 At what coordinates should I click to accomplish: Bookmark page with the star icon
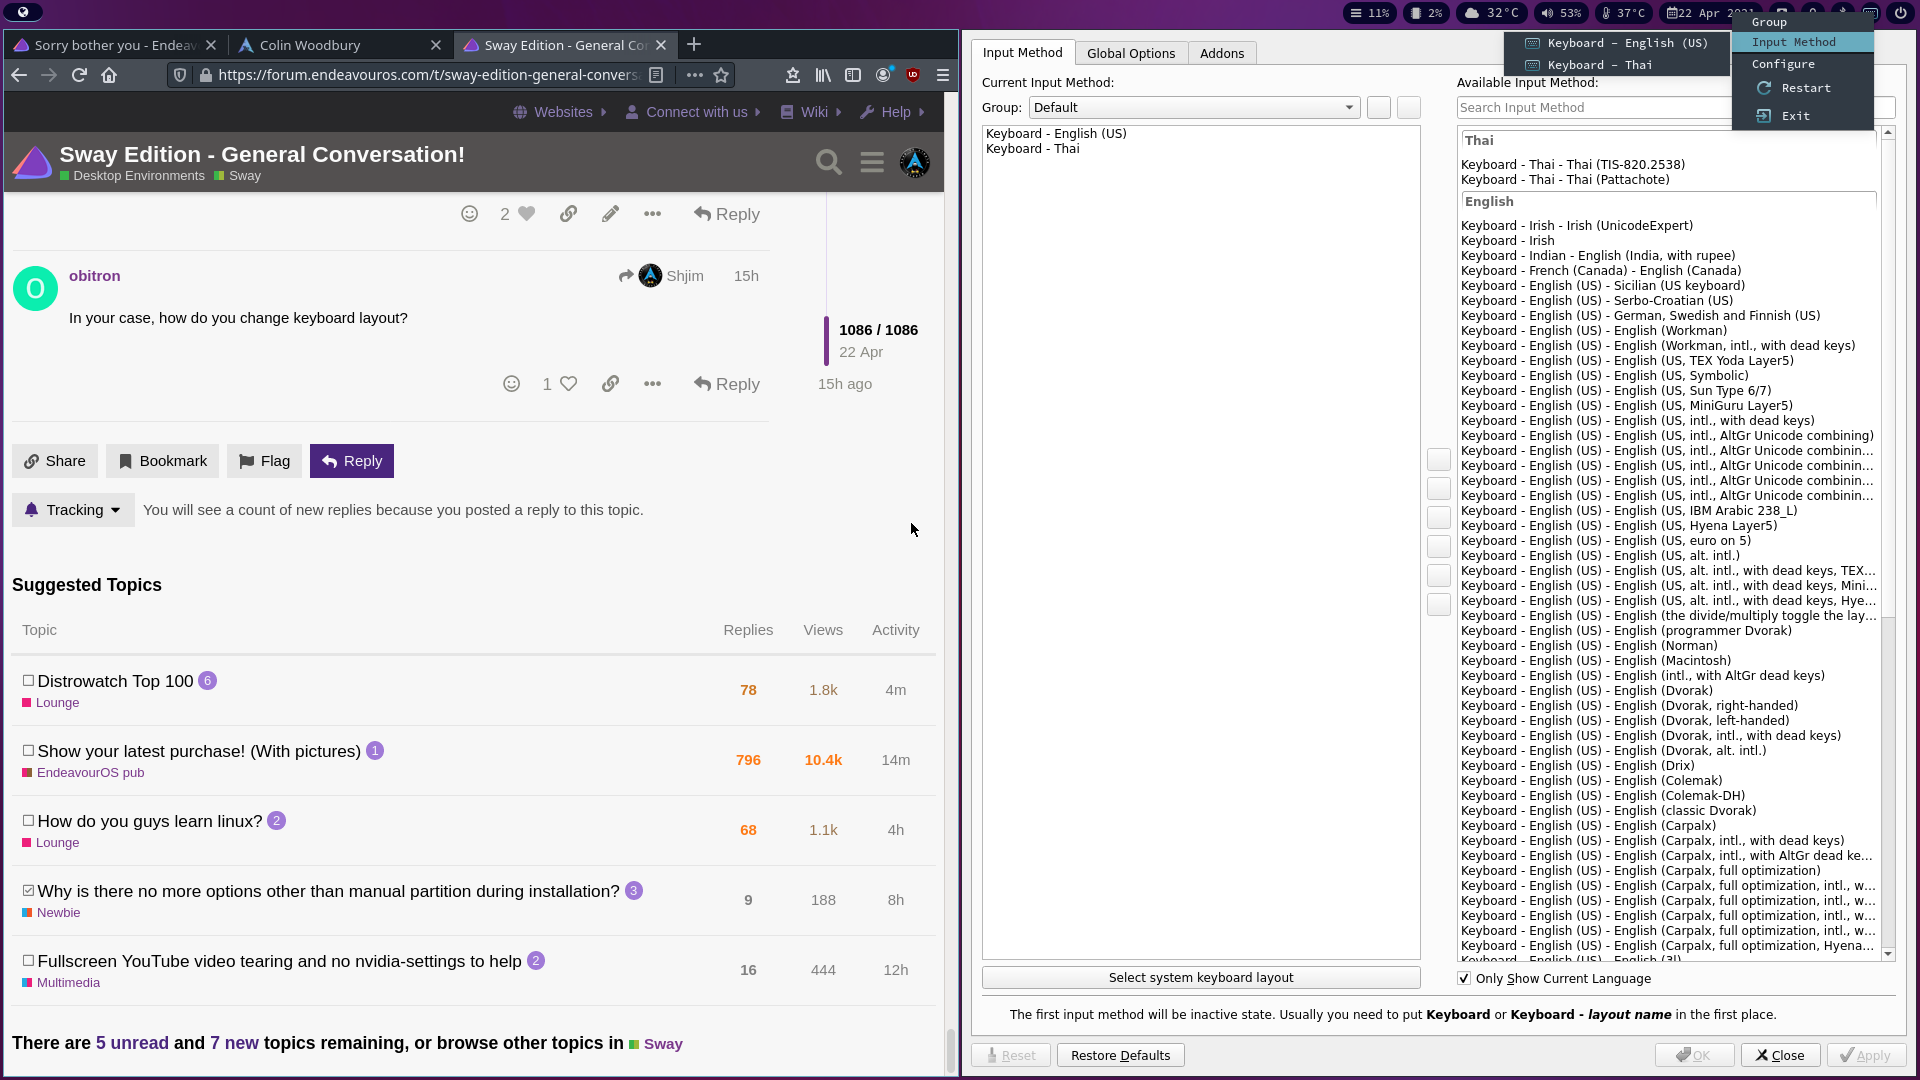(721, 75)
